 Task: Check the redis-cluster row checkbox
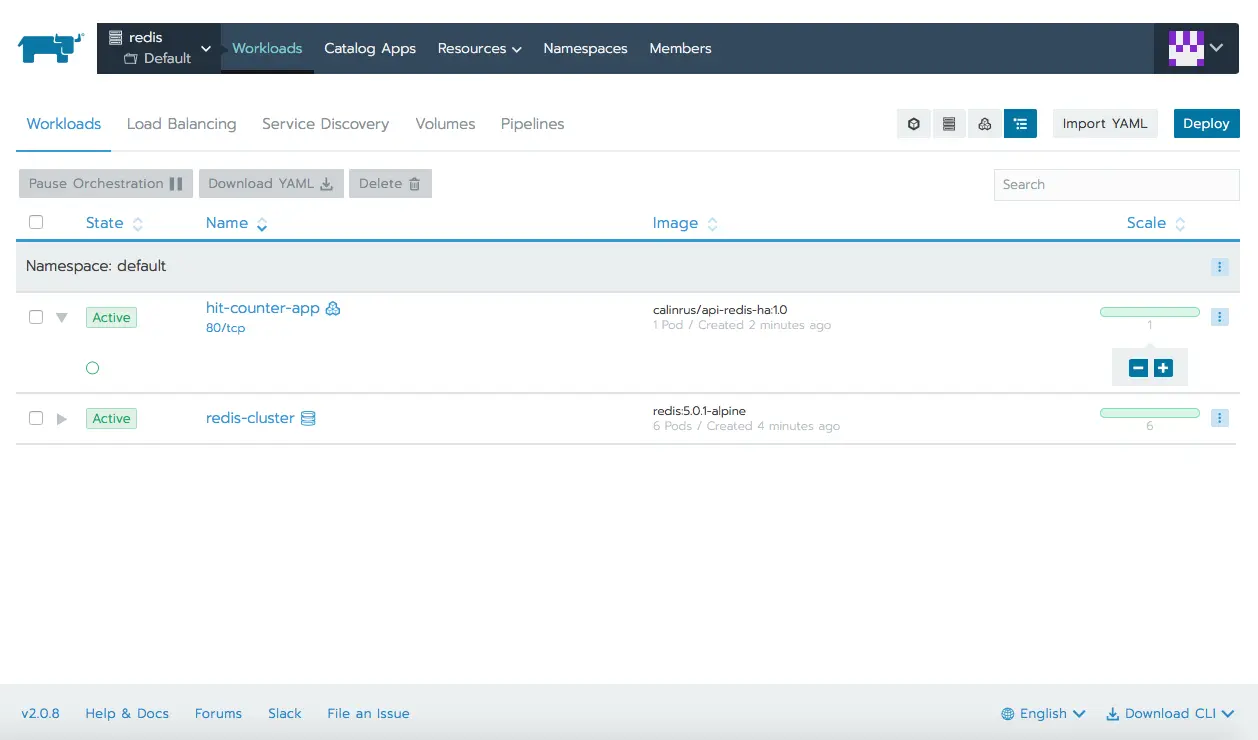pos(36,418)
